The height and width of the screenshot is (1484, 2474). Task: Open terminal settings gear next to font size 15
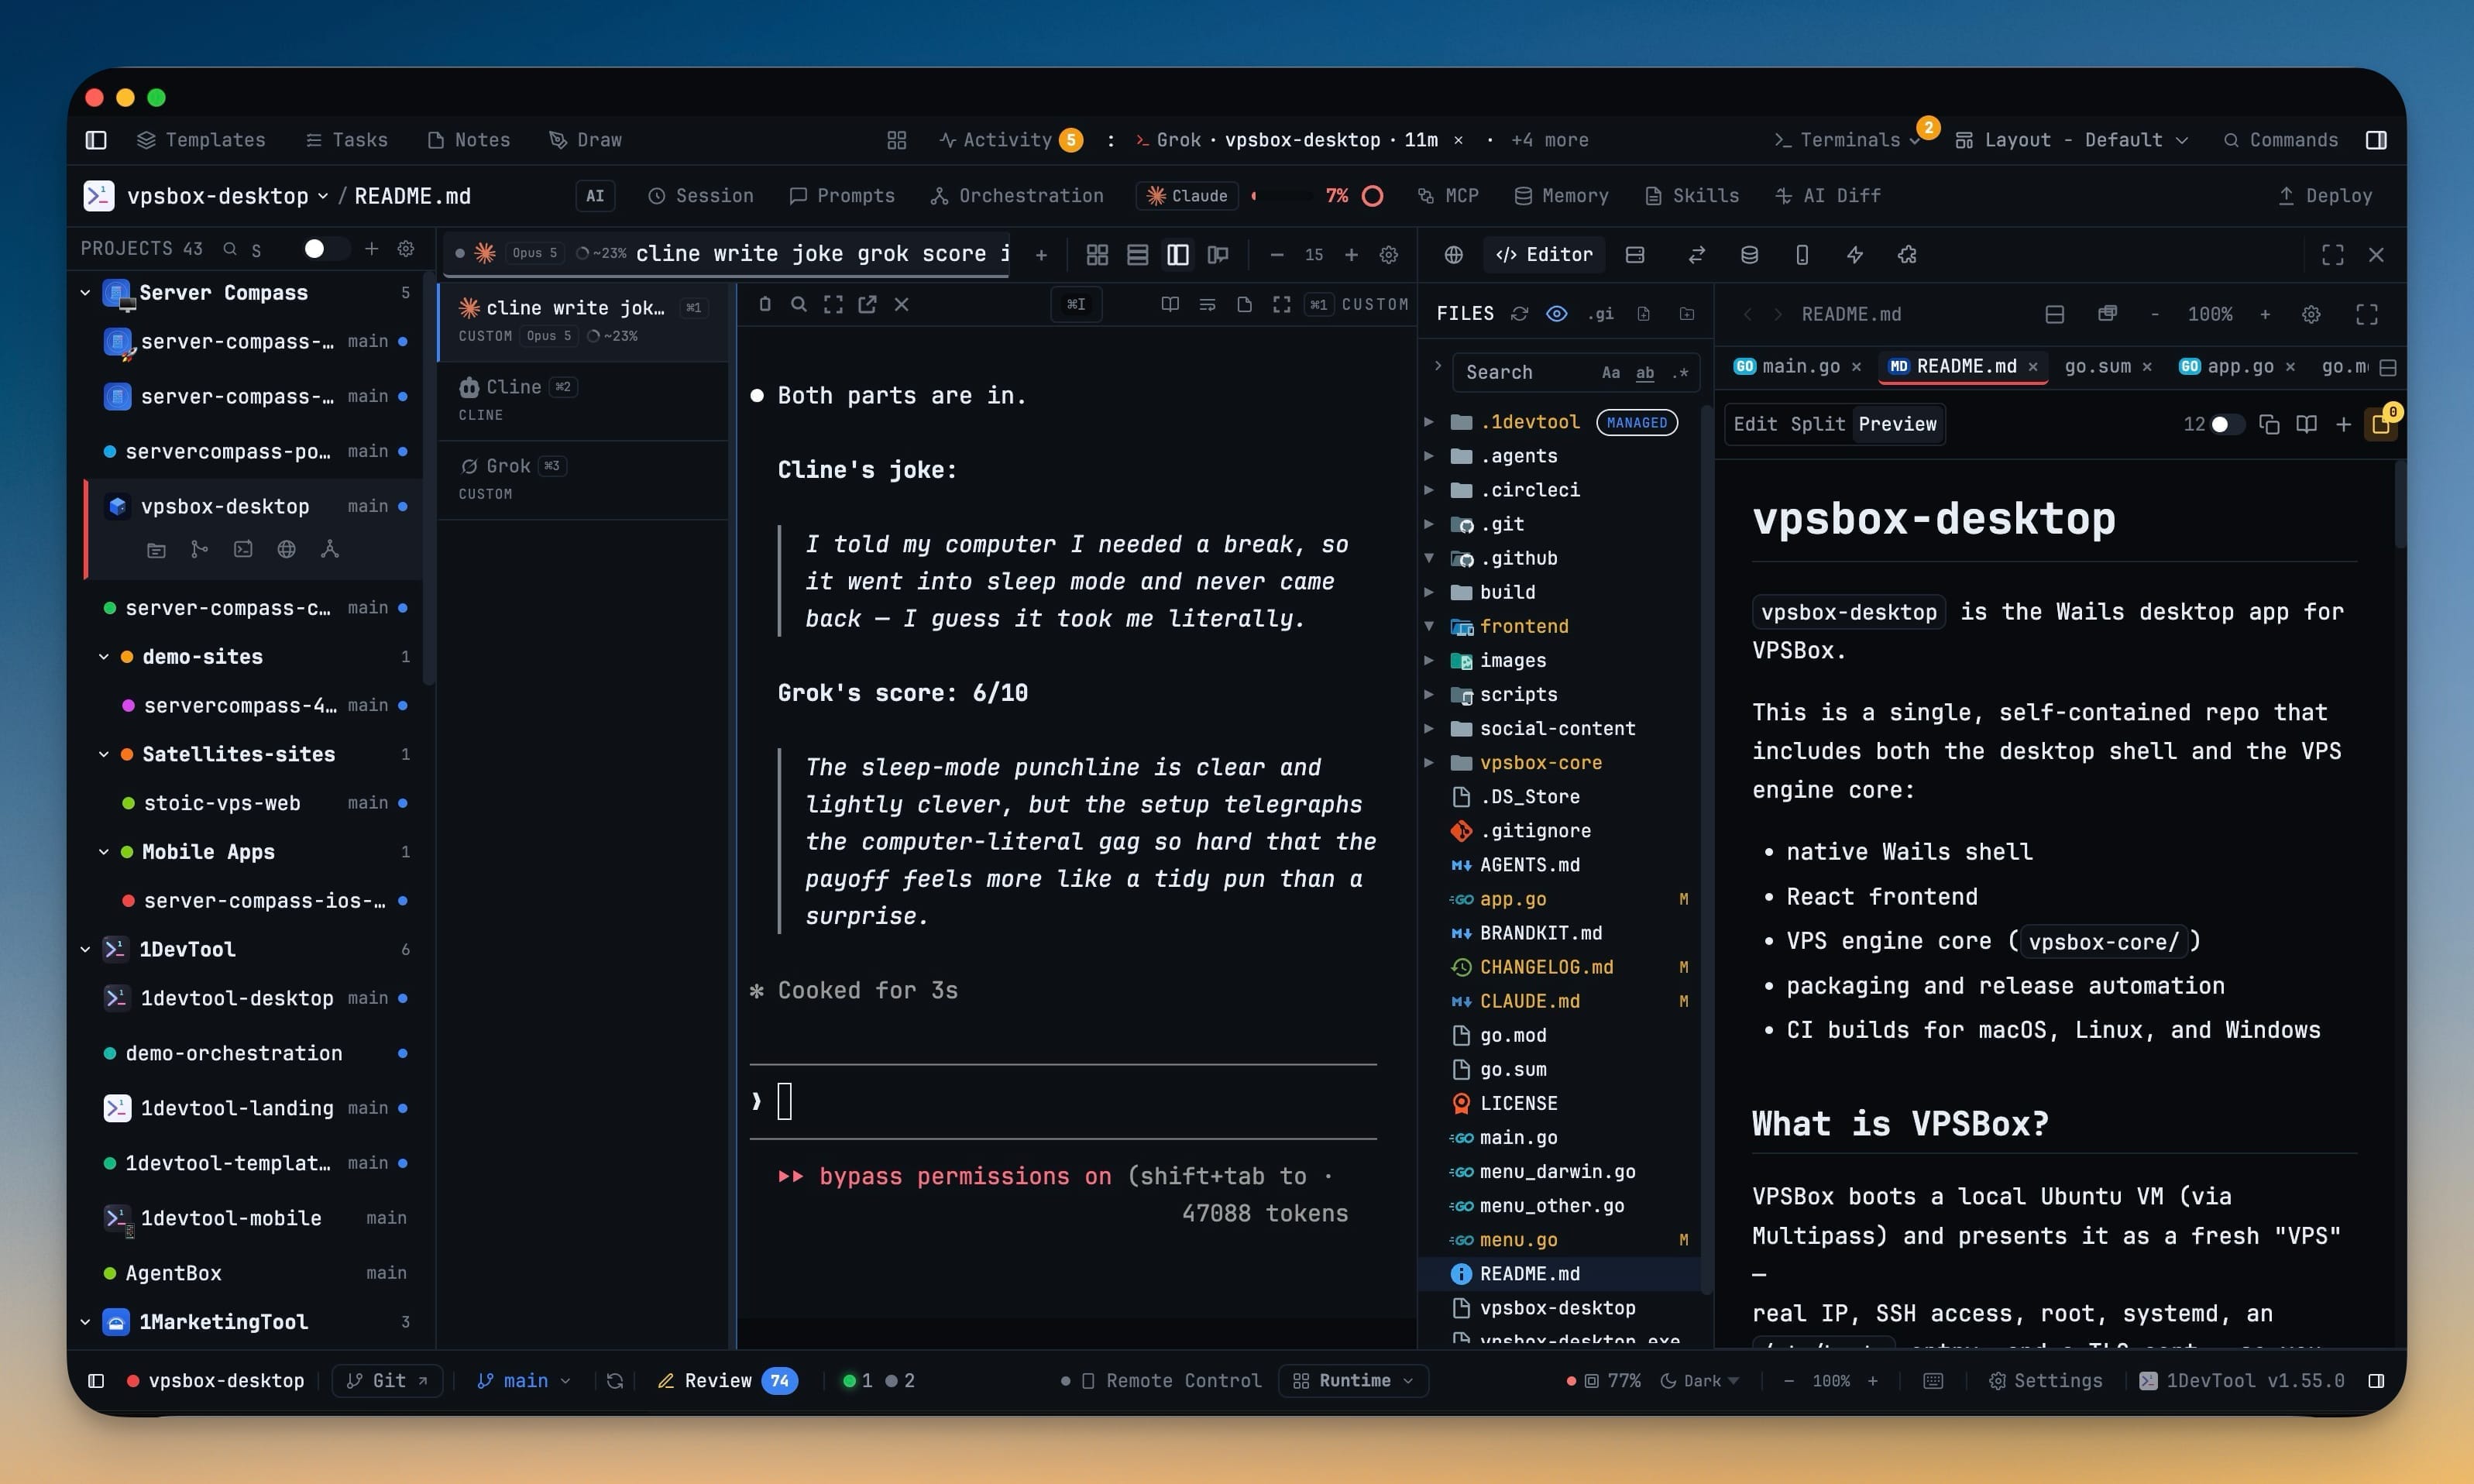point(1388,255)
